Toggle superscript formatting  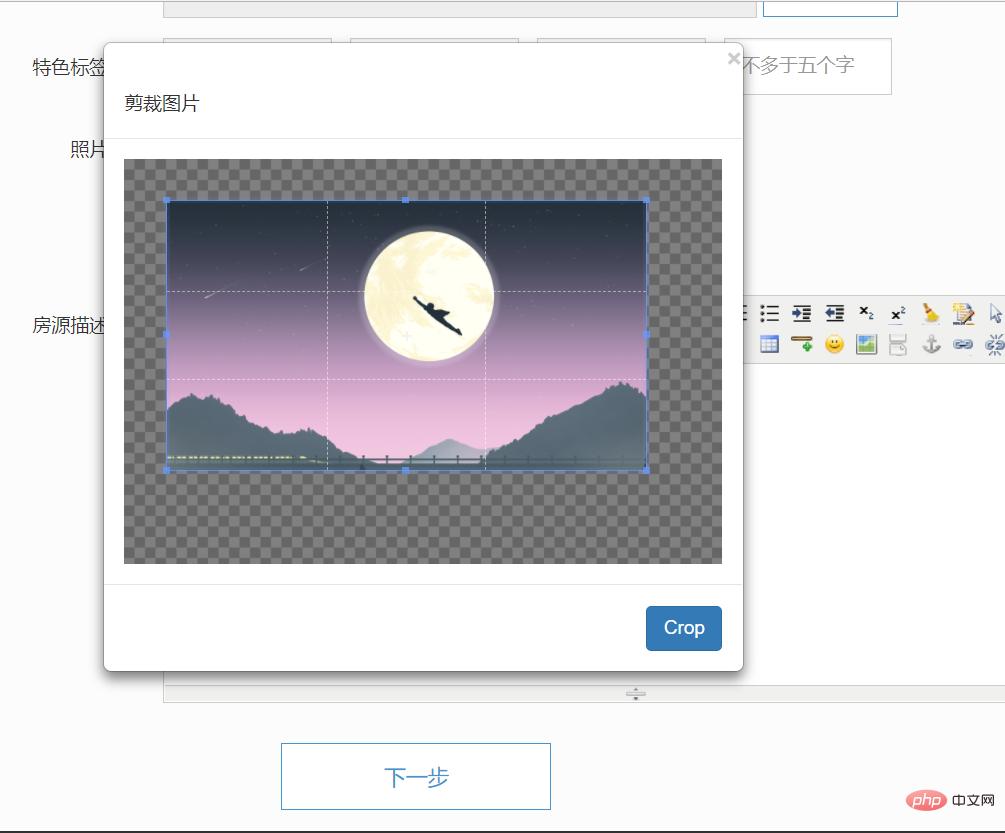coord(898,313)
